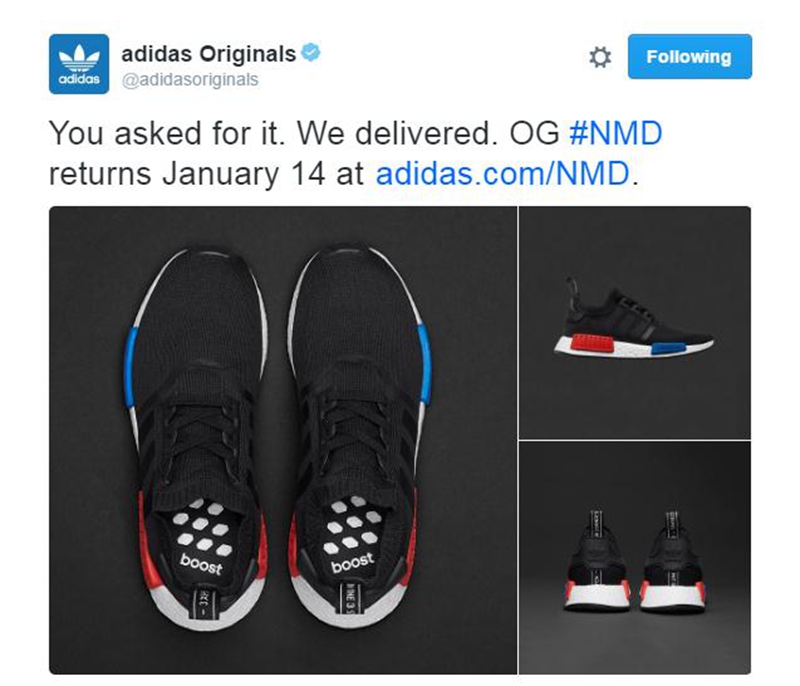Click the right heel in rear-view photo
Viewport: 800px width, 686px height.
[672, 561]
